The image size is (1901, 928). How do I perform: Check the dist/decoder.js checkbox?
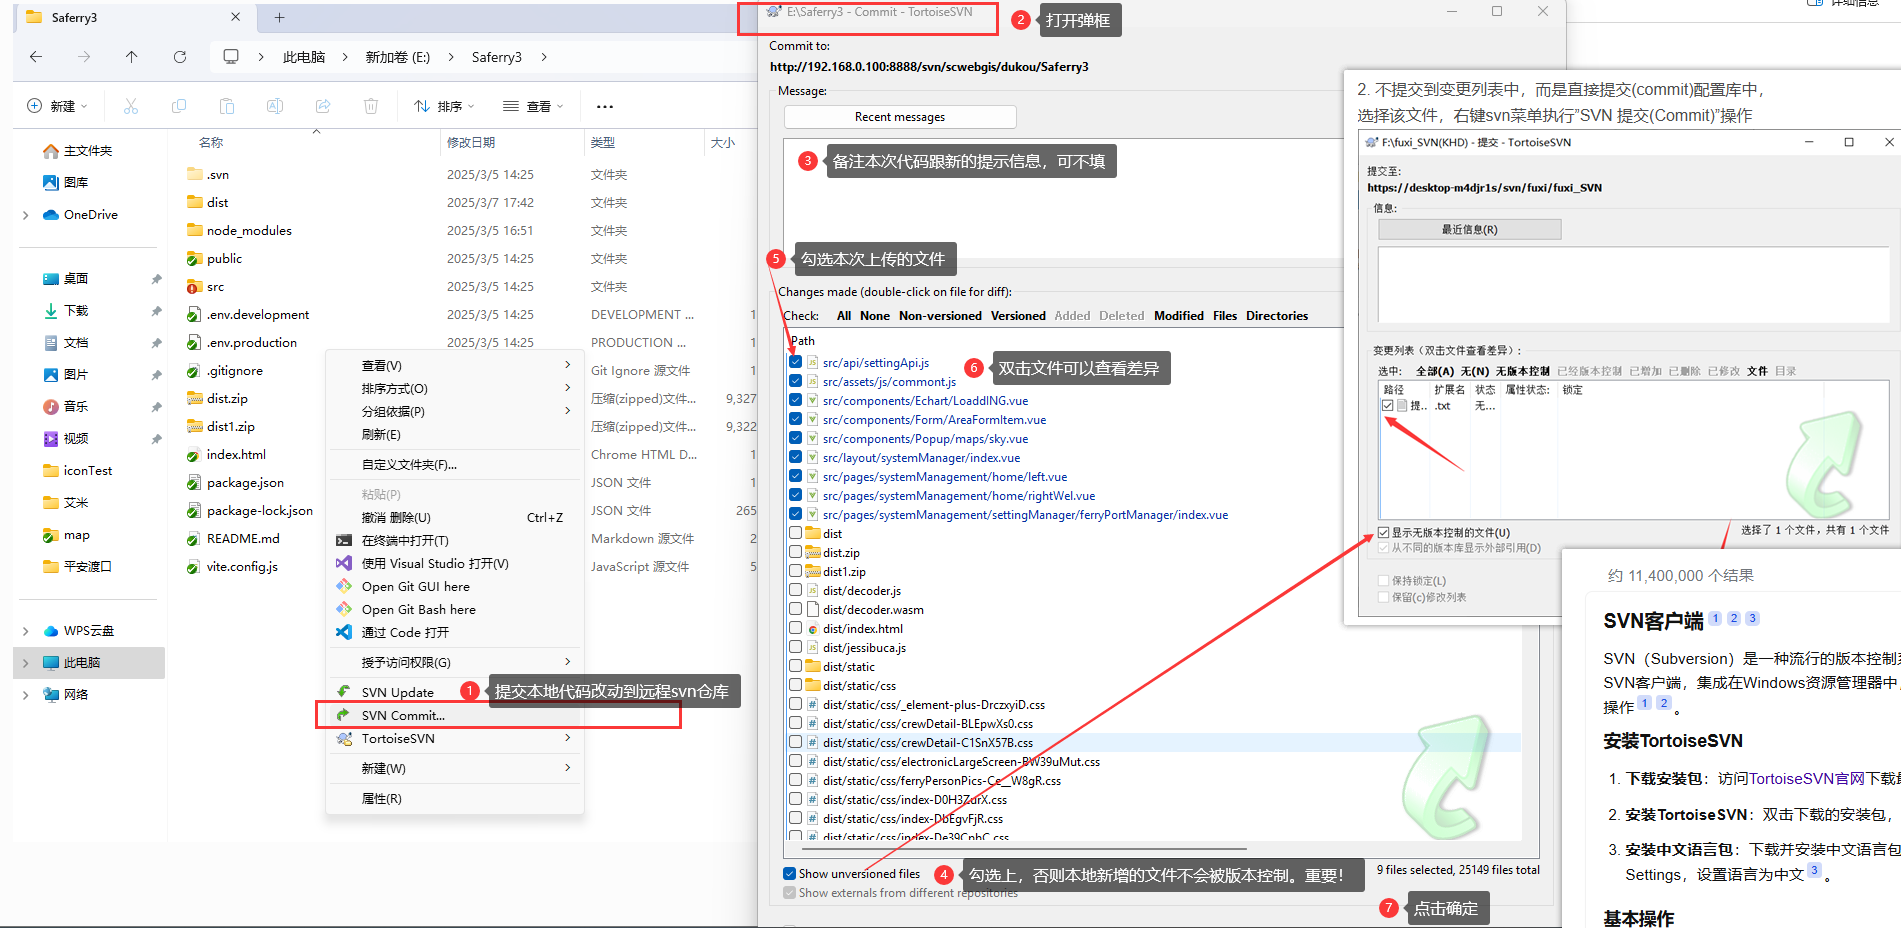[796, 591]
